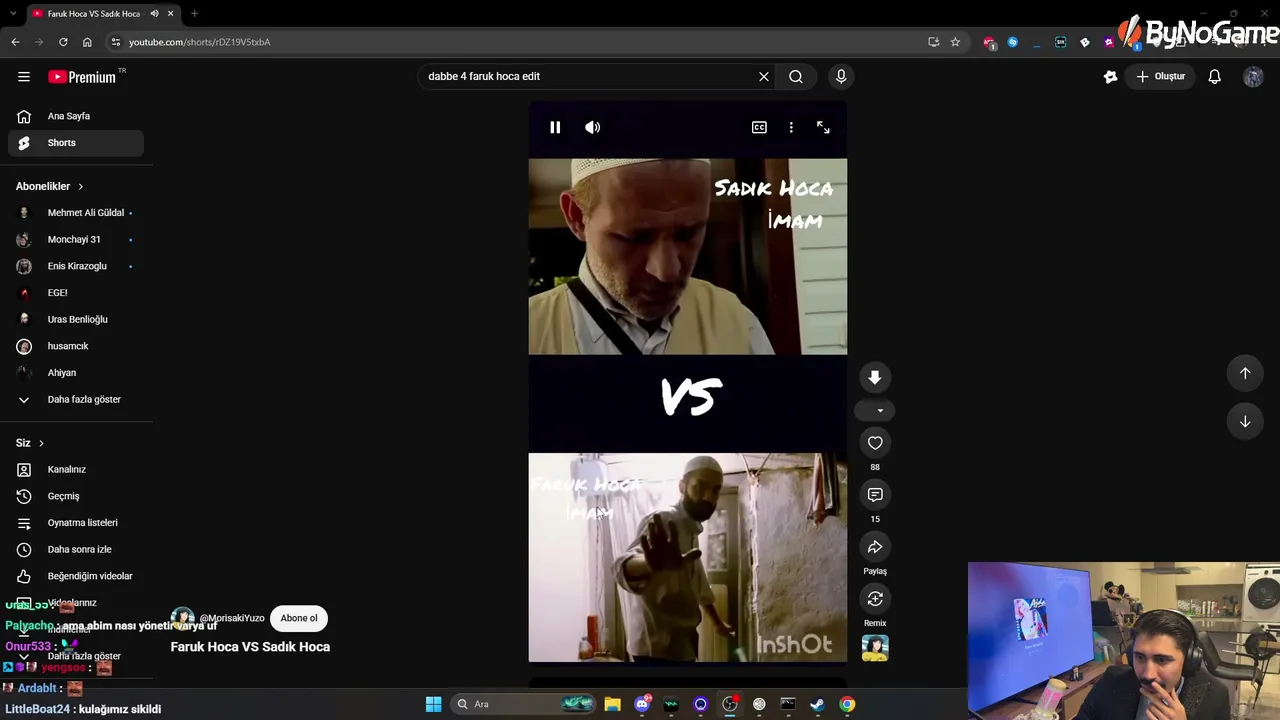Screen dimensions: 1280x720
Task: Pause the Short video
Action: [x=555, y=127]
